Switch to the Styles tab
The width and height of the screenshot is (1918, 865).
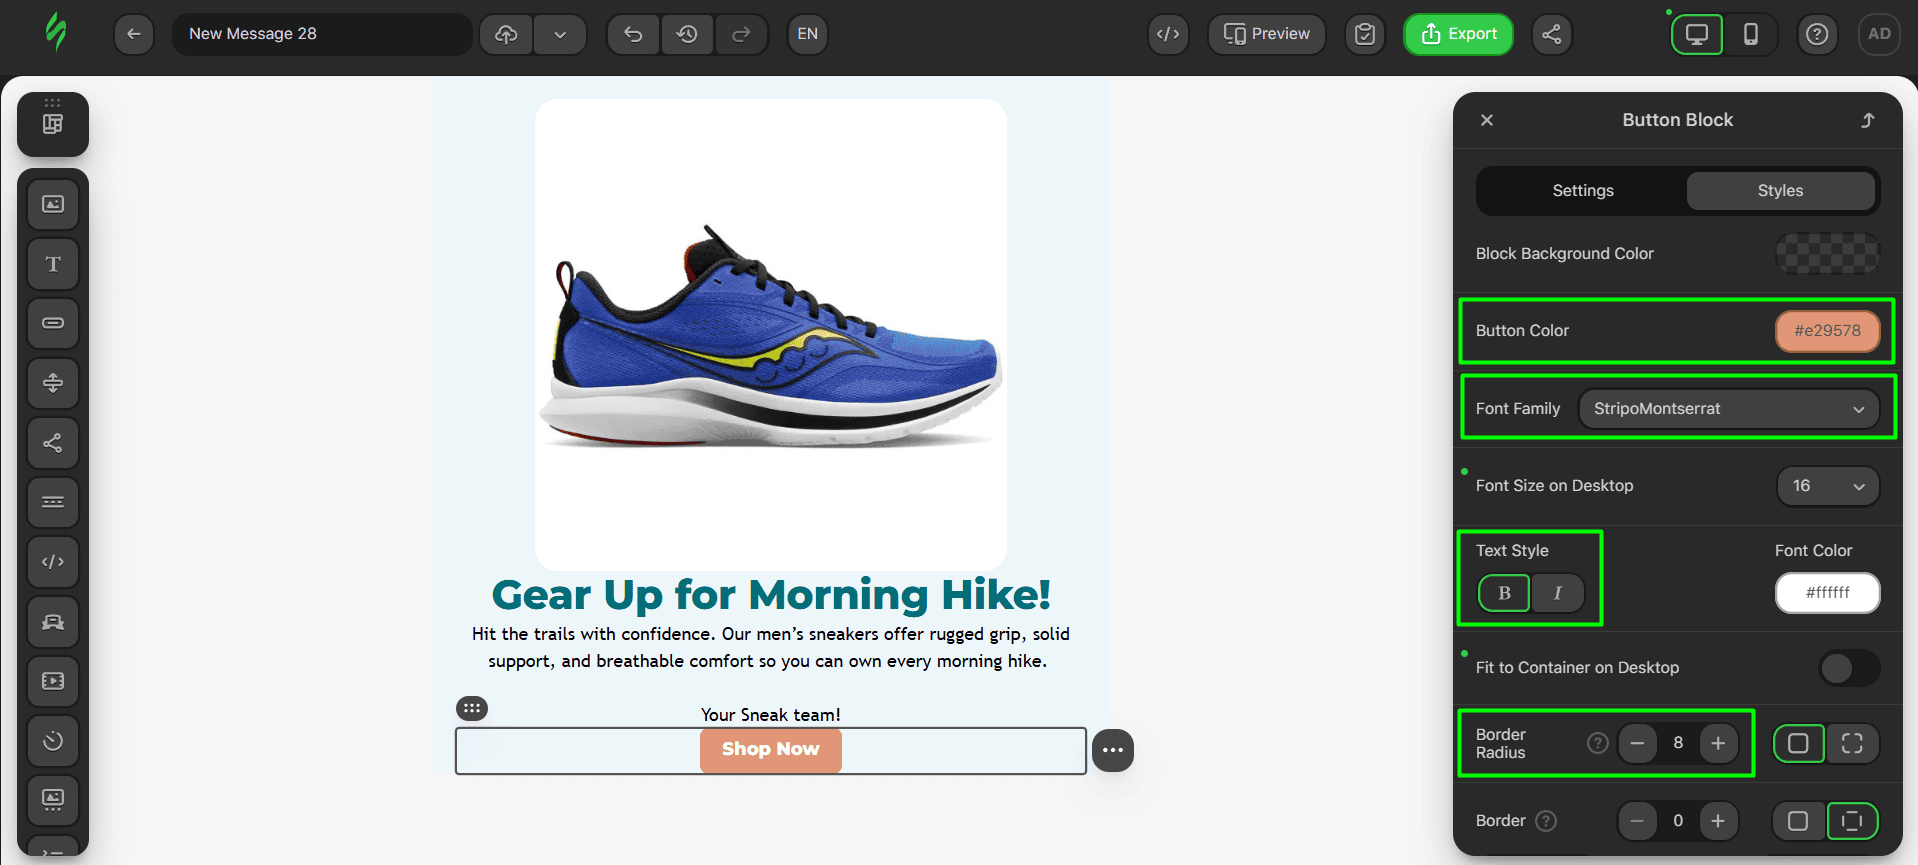point(1780,191)
